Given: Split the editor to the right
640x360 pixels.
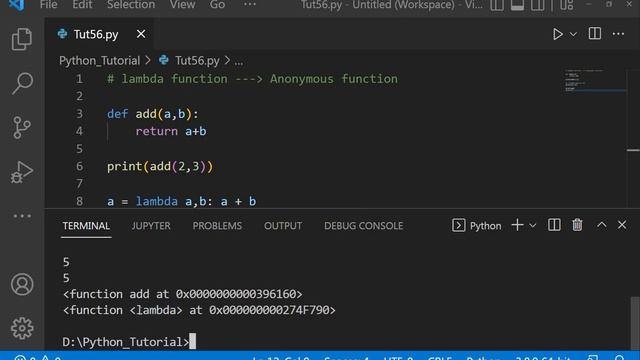Looking at the screenshot, I should coord(595,34).
